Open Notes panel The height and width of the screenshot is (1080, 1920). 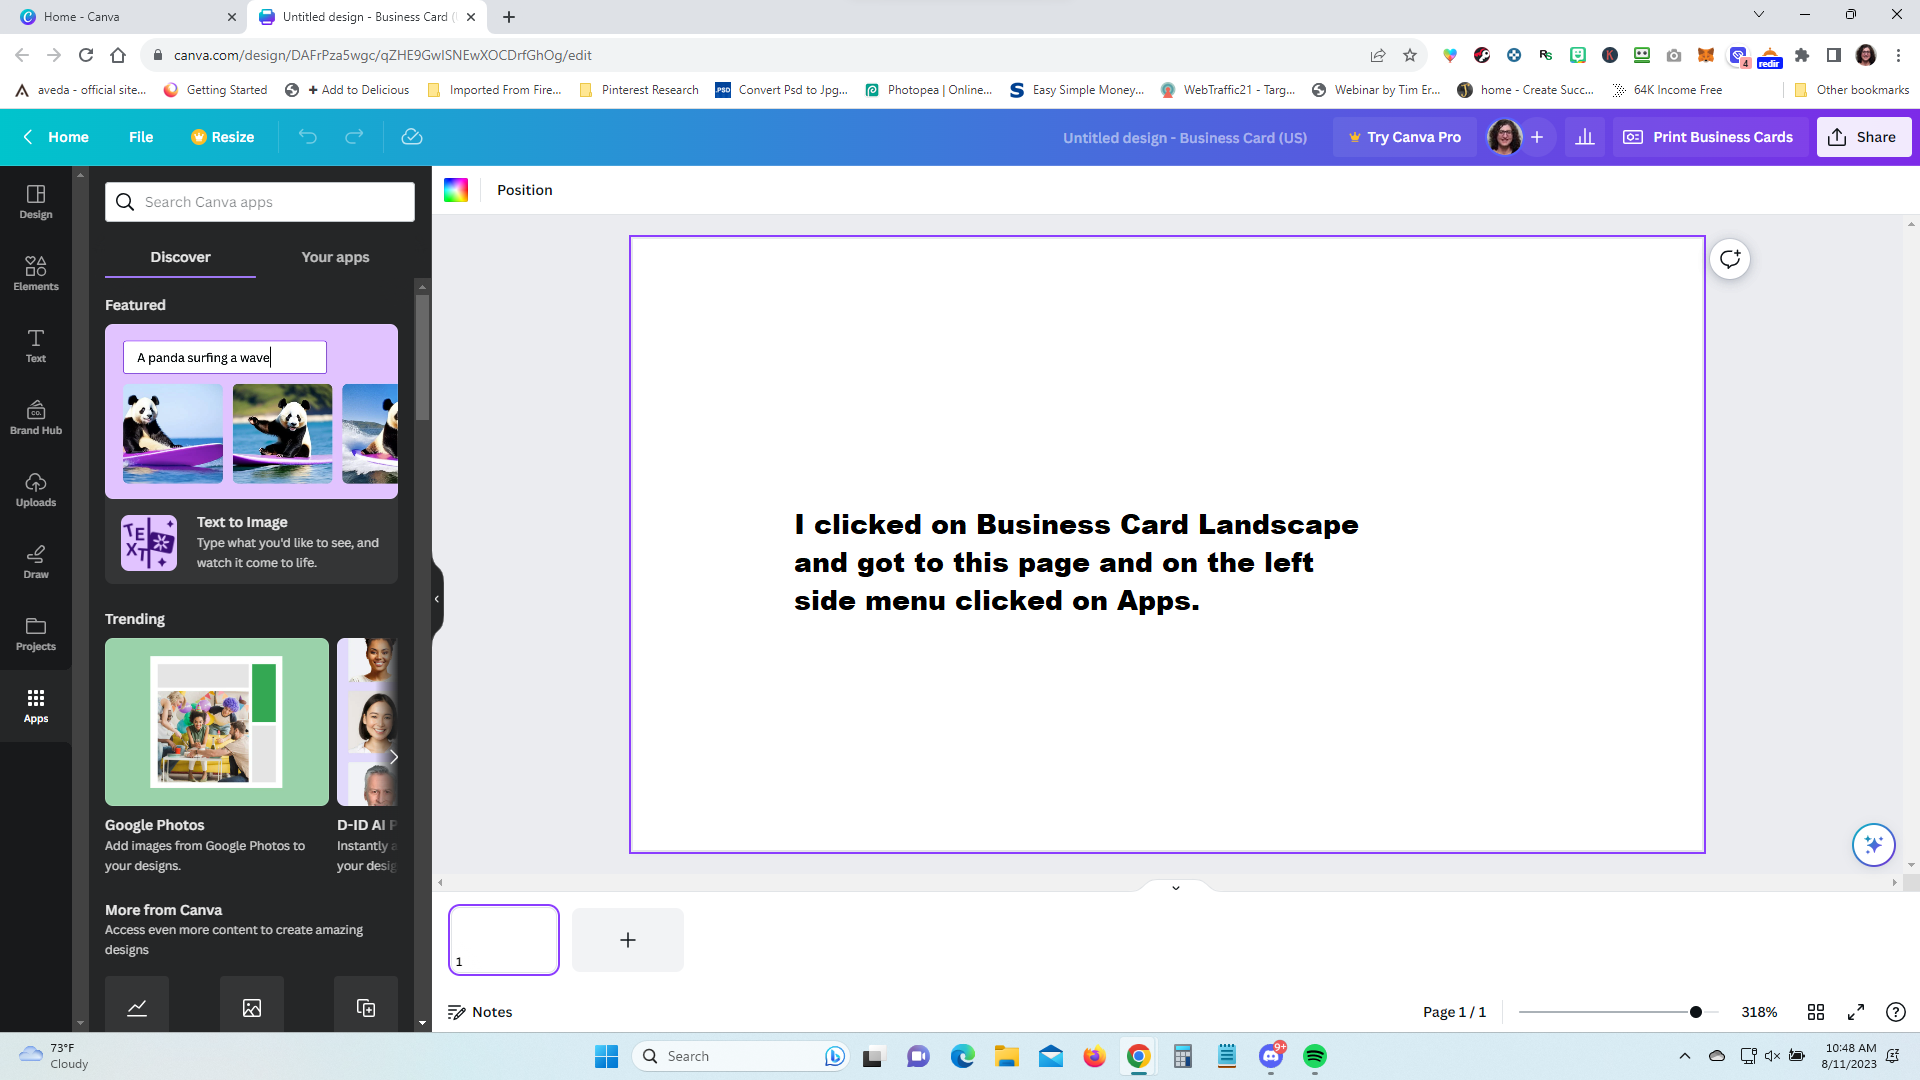480,1012
